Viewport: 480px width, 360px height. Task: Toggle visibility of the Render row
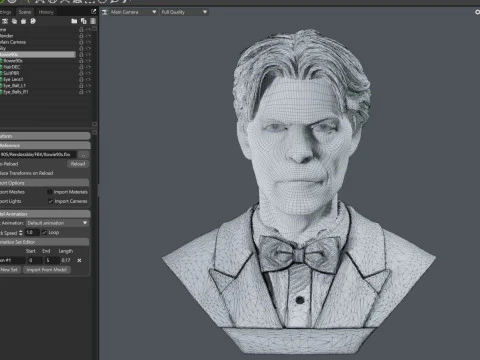pos(88,36)
